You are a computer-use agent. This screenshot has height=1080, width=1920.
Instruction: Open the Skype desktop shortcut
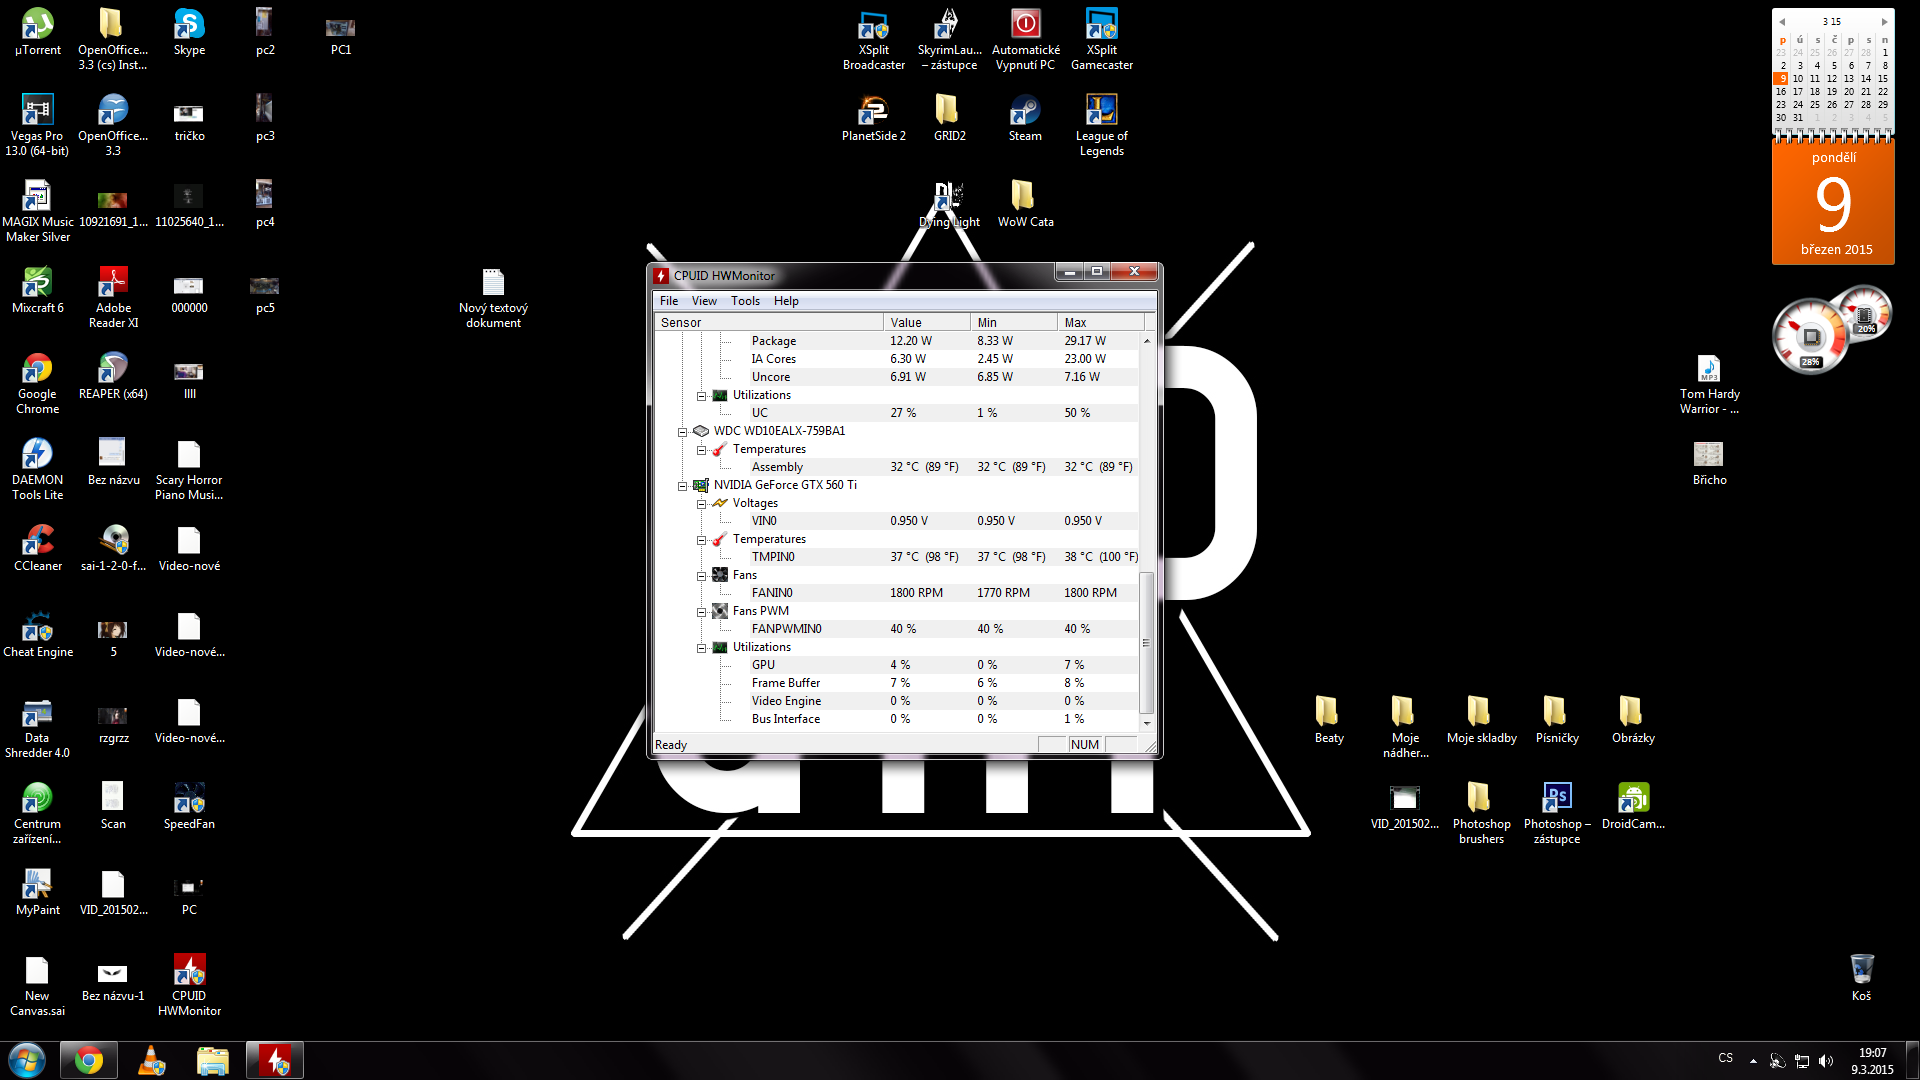point(189,32)
